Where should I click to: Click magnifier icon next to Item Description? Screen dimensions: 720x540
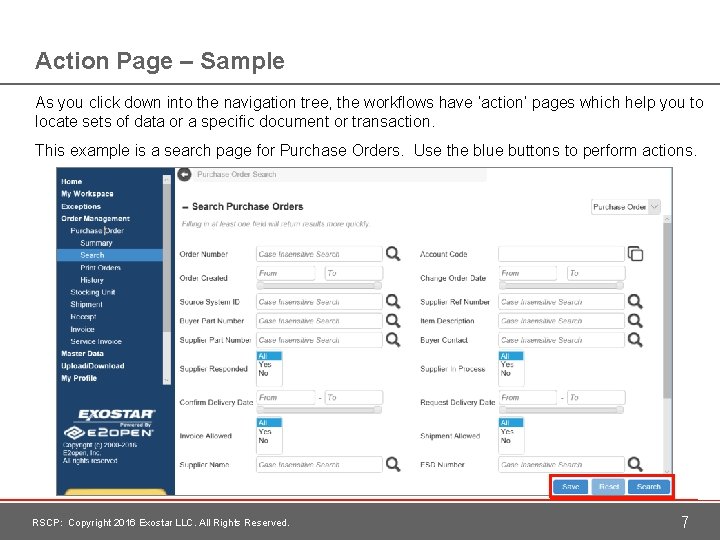click(635, 321)
